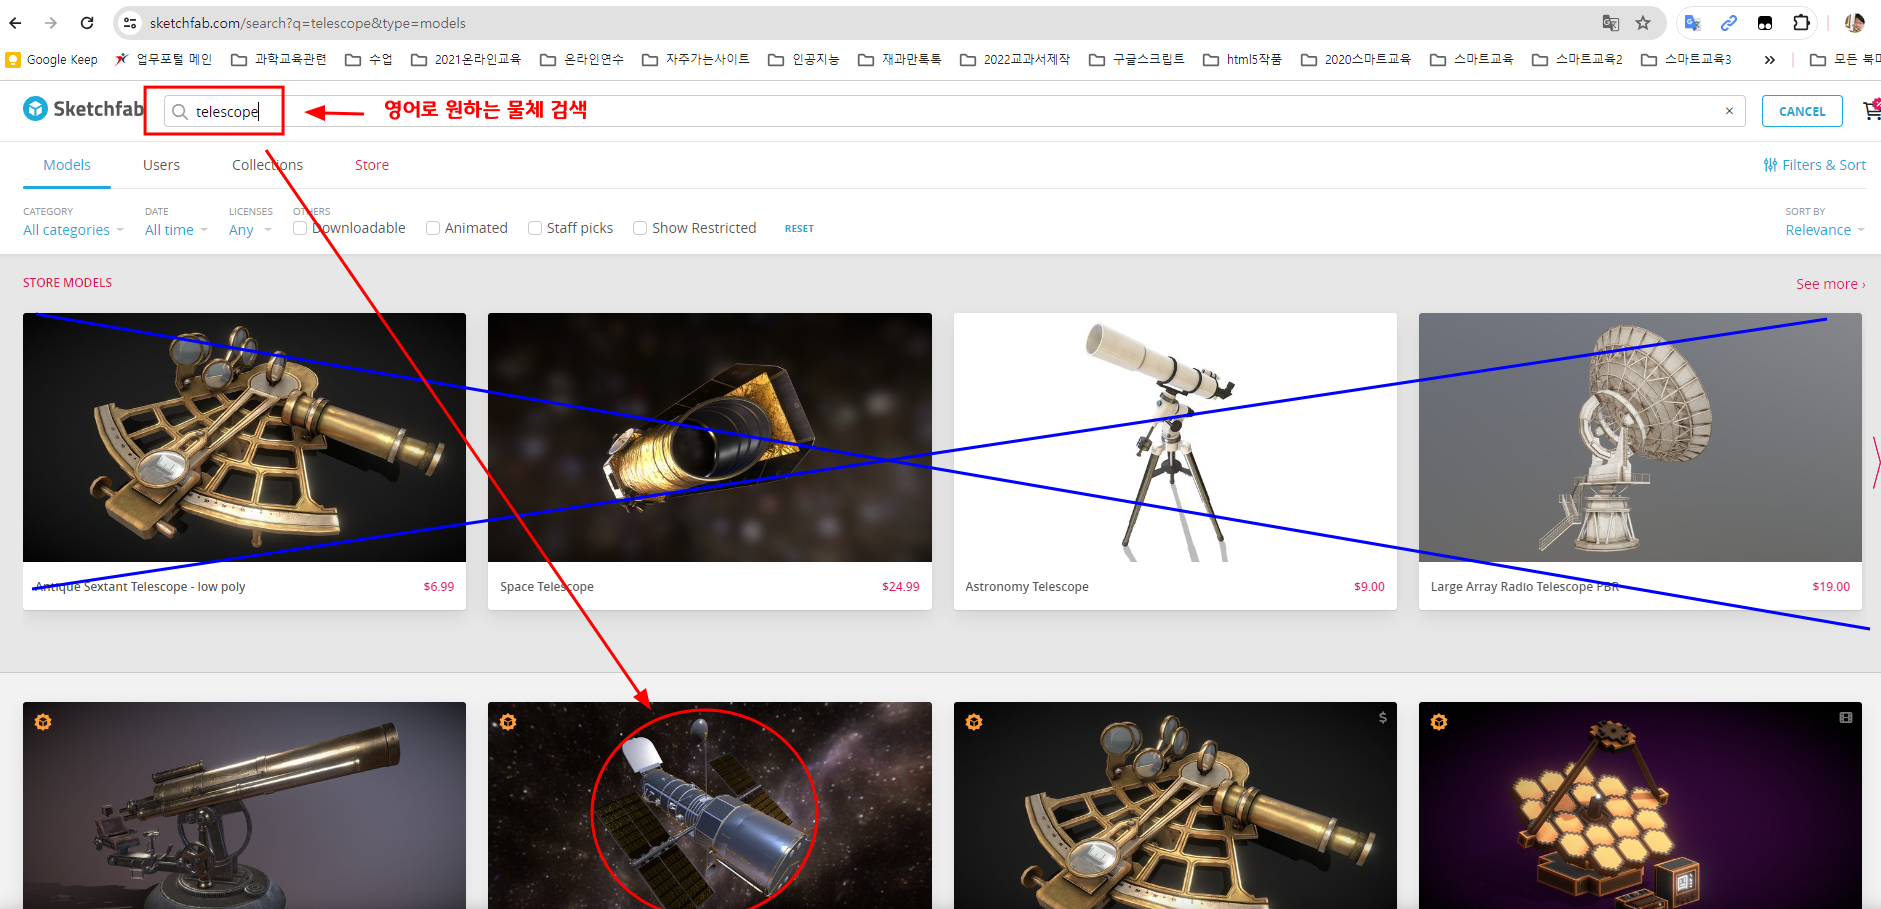Open the Hubble telescope model thumbnail

click(710, 805)
